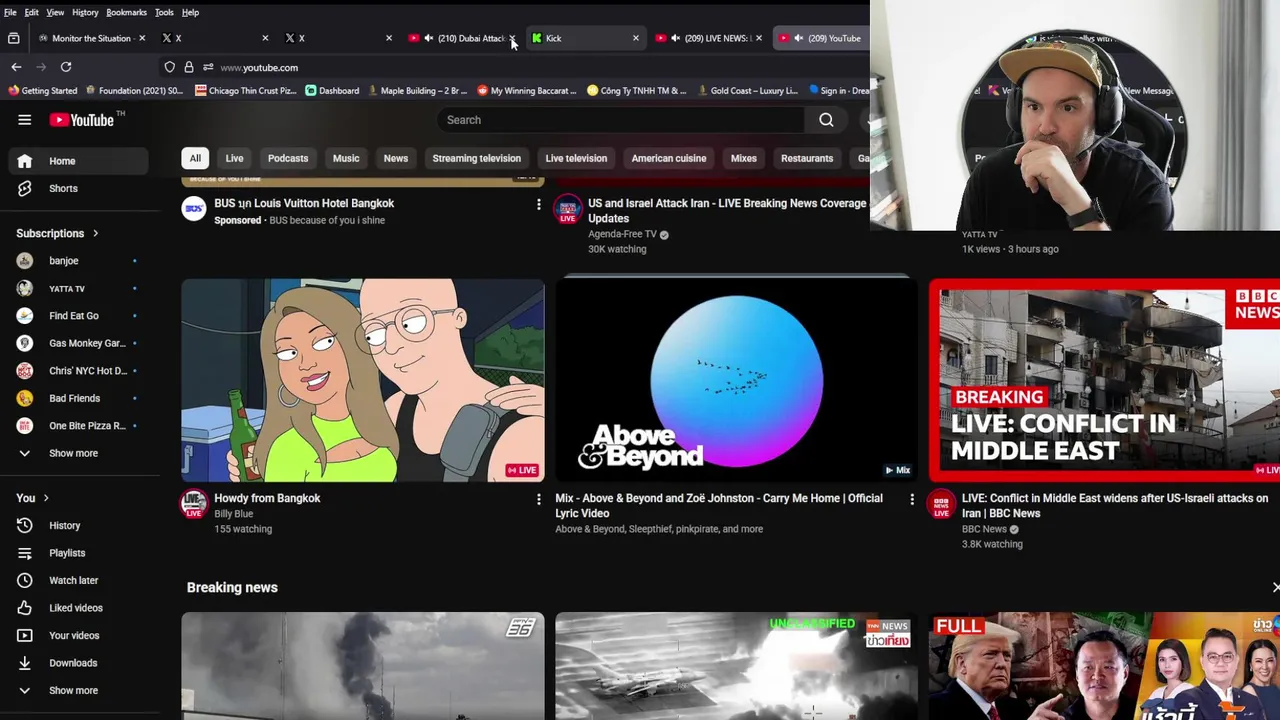Close the Monitor the Situation tab
1280x720 pixels.
pyautogui.click(x=141, y=38)
